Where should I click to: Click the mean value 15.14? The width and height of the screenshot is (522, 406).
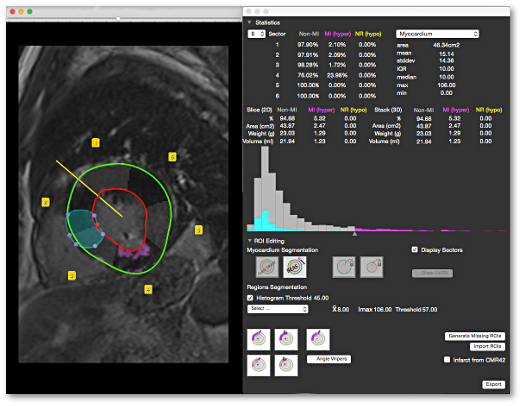tap(446, 54)
